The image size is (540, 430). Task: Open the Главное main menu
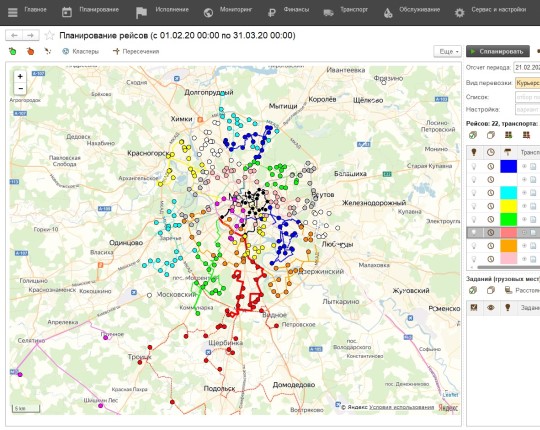tap(27, 11)
